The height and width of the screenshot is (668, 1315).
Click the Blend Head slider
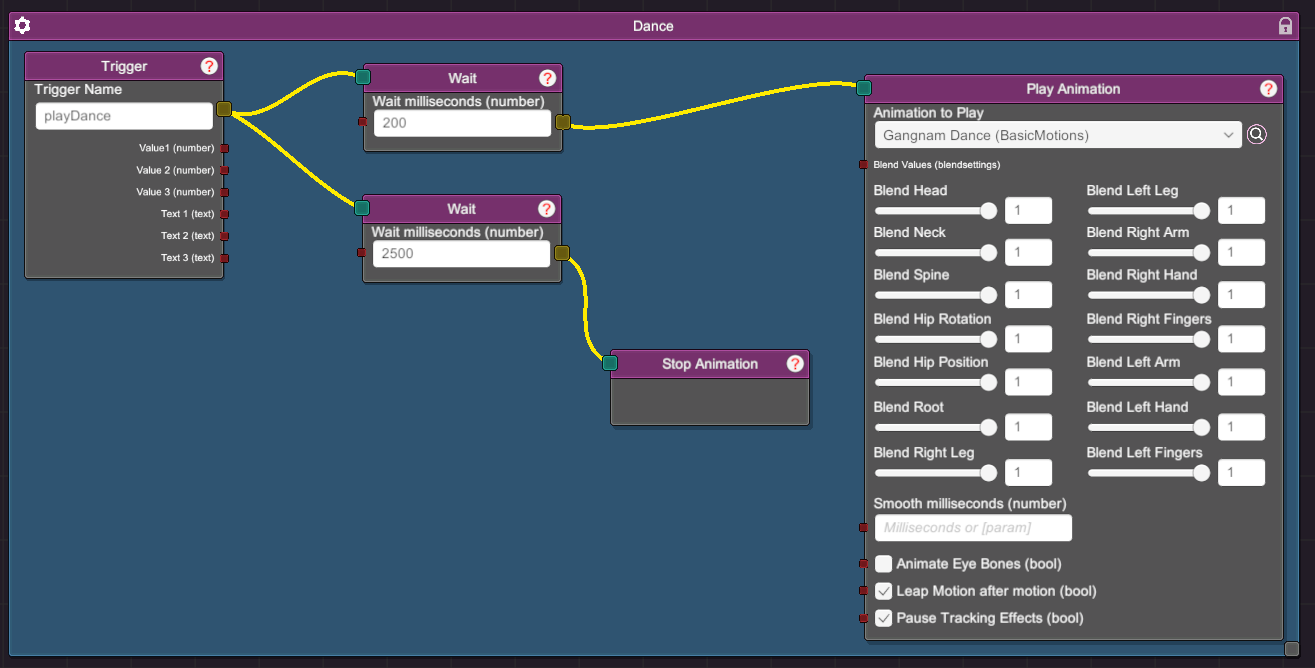[936, 211]
